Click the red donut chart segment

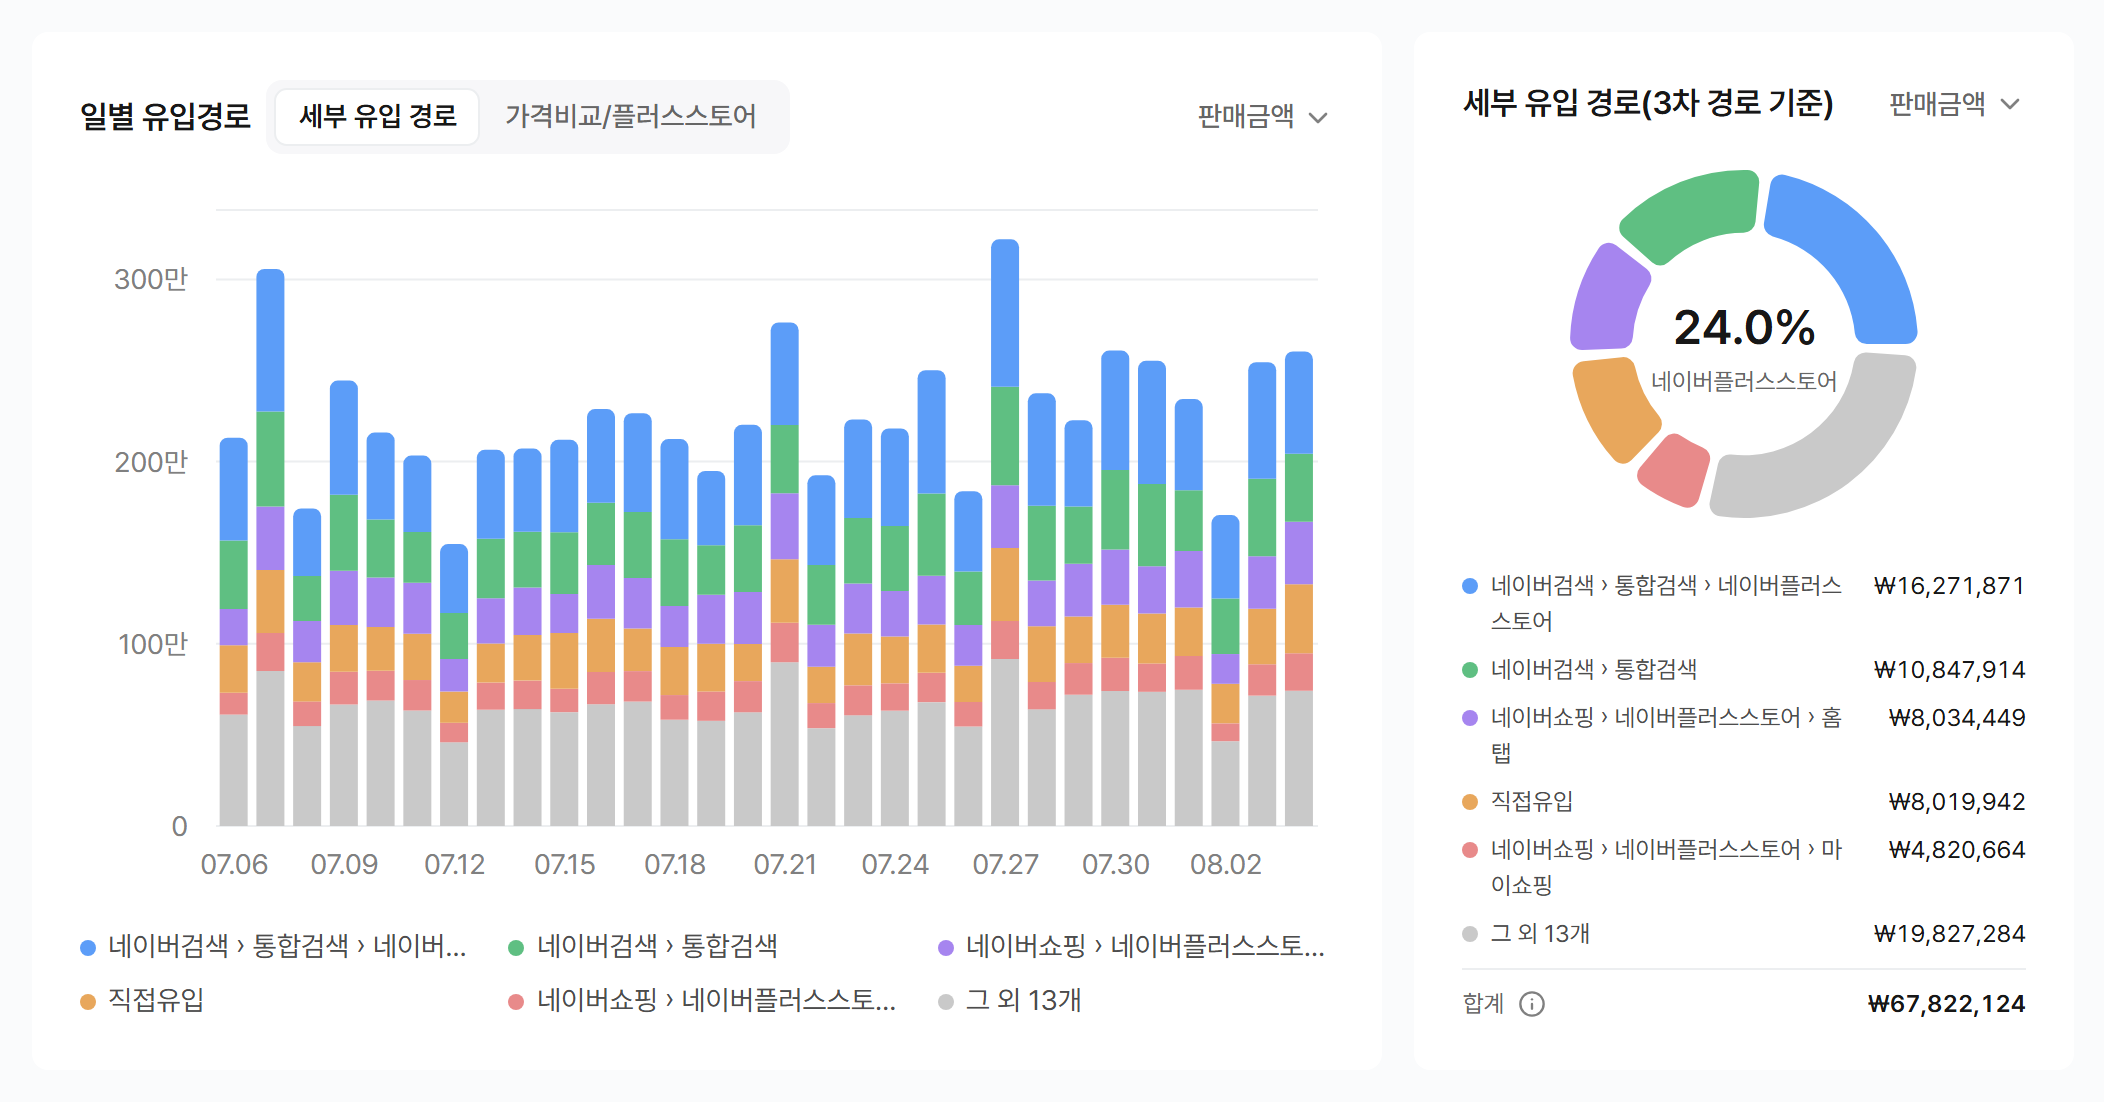1674,470
